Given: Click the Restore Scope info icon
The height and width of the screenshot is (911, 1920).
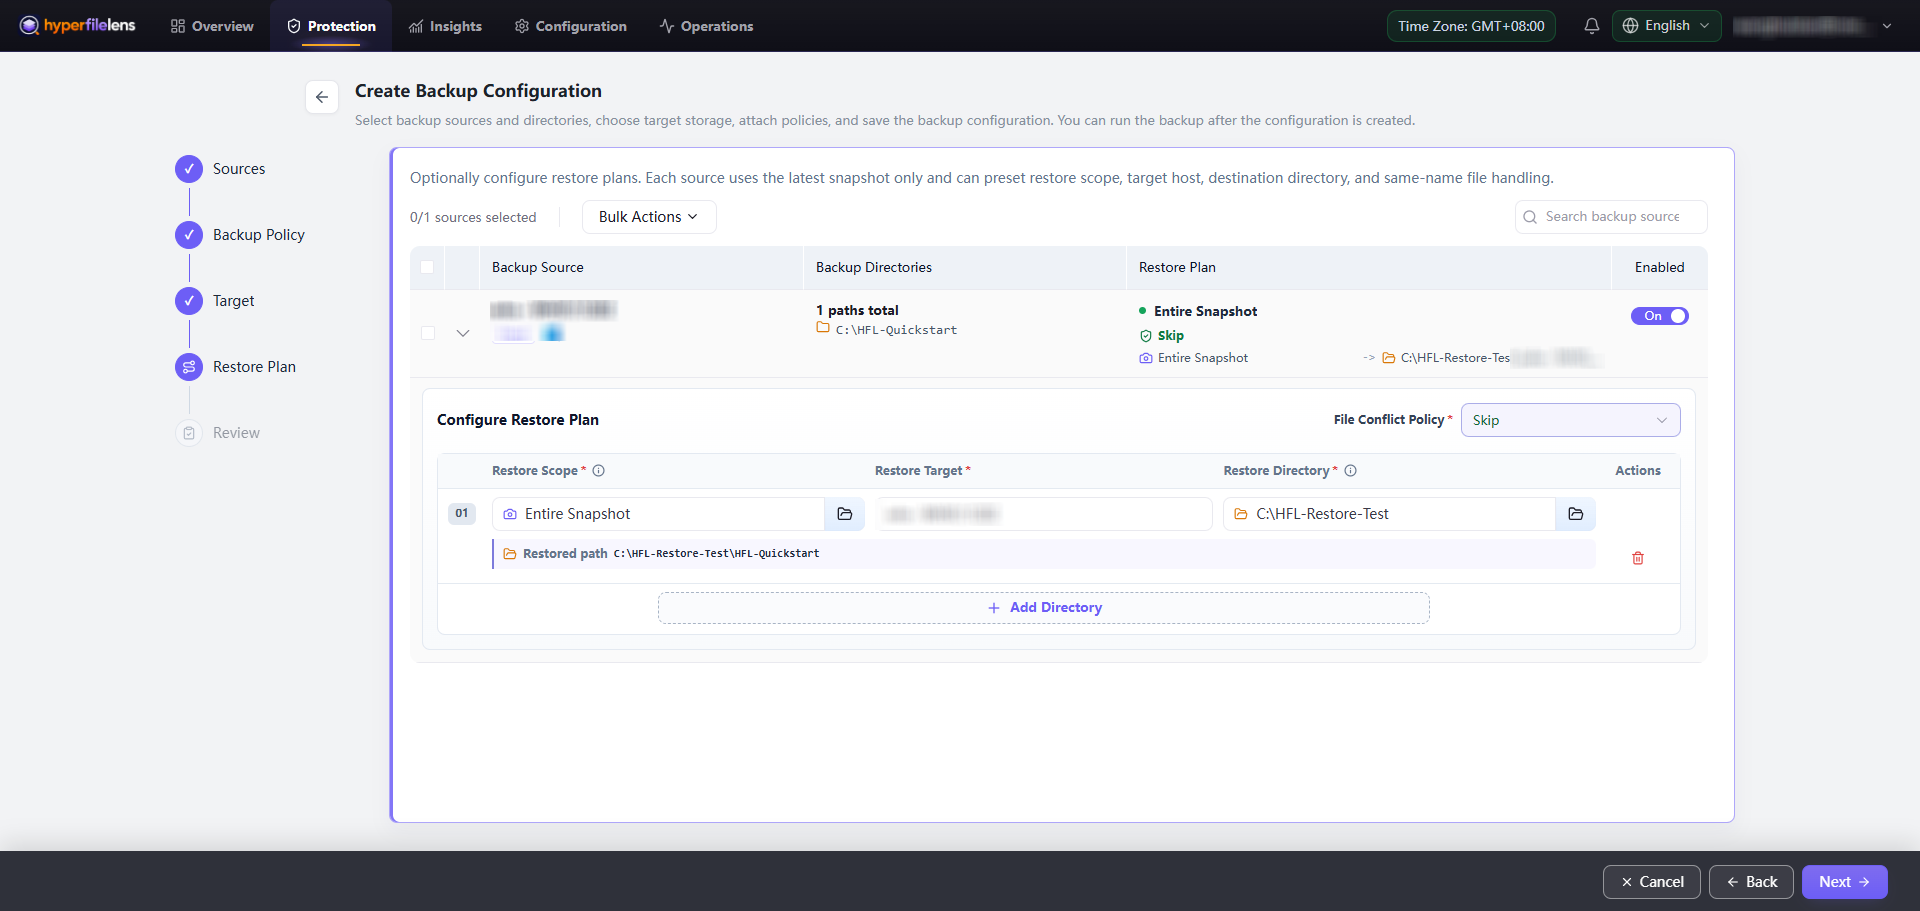Looking at the screenshot, I should tap(599, 471).
